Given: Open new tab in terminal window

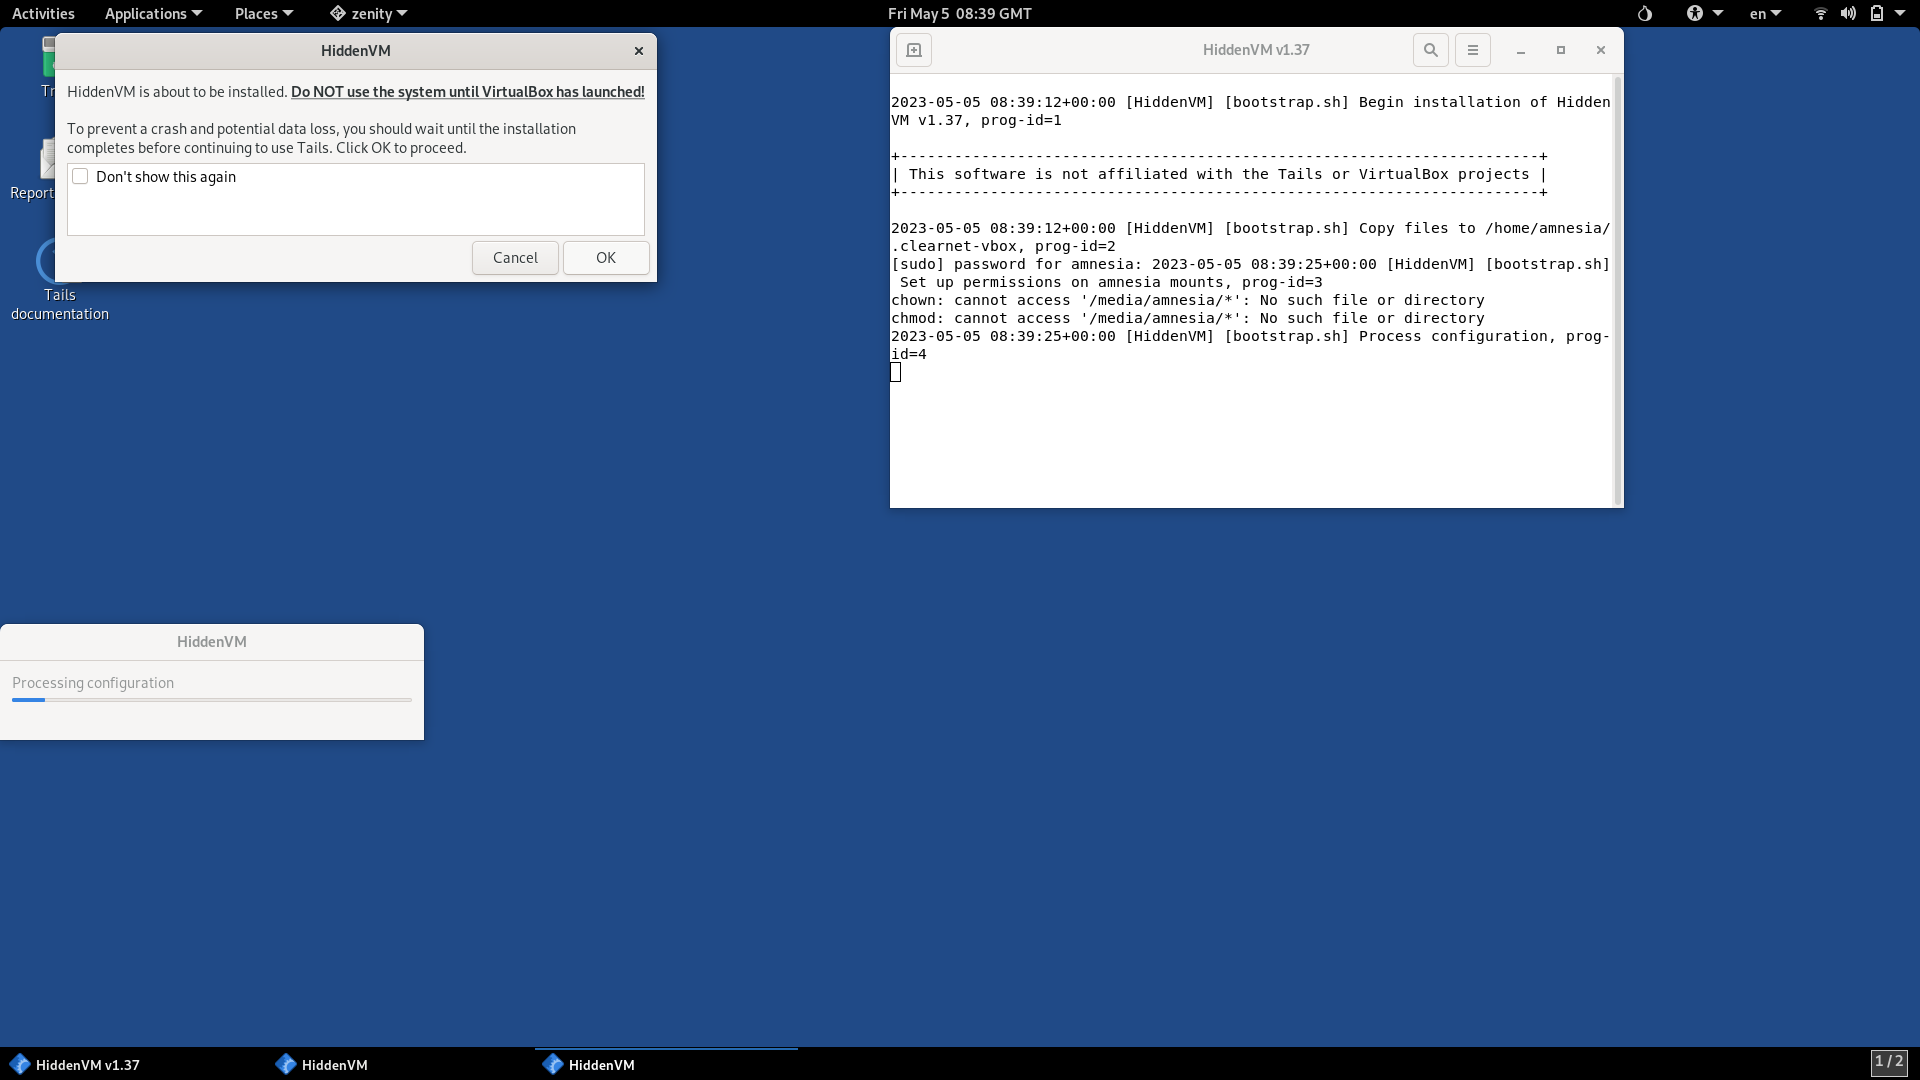Looking at the screenshot, I should point(913,50).
